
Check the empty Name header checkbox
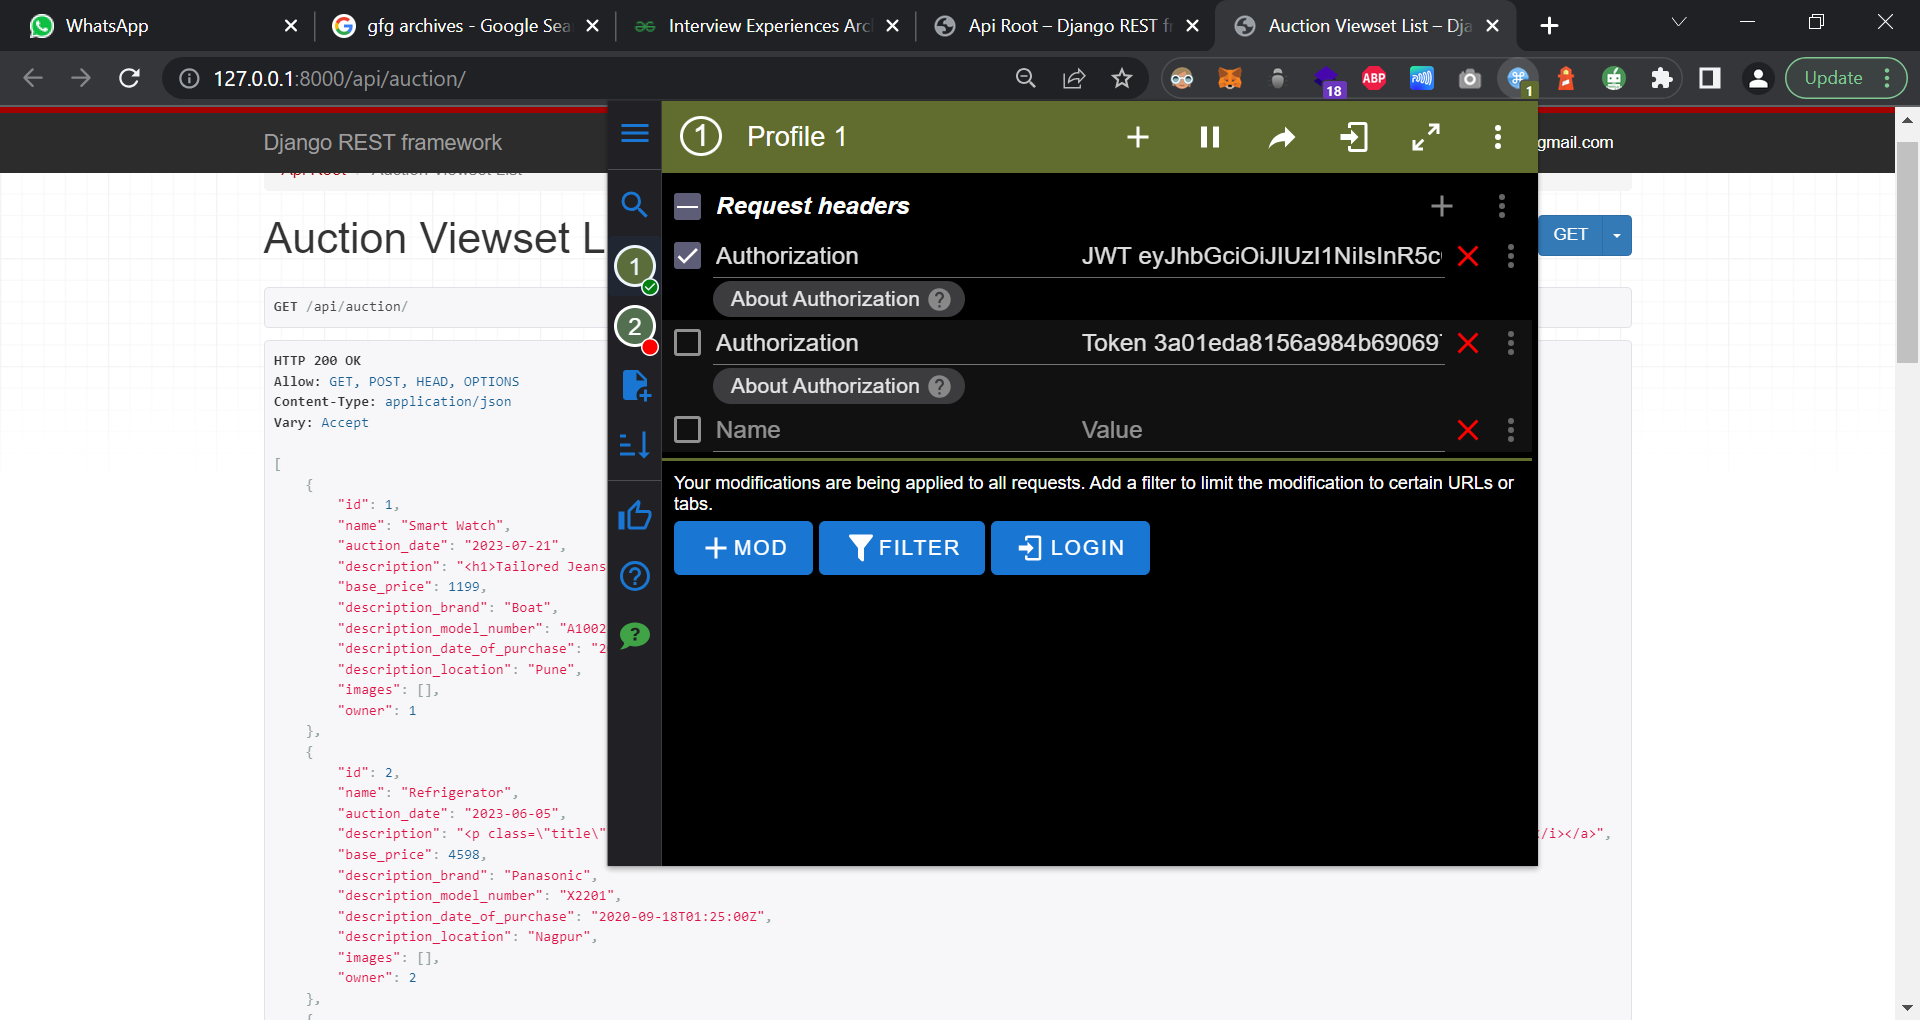(688, 430)
